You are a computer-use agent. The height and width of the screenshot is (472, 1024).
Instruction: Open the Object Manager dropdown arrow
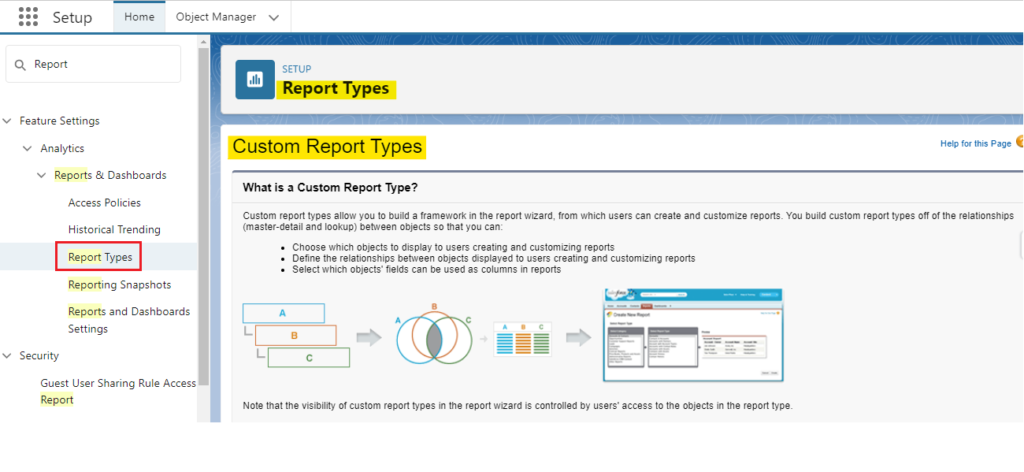click(273, 17)
